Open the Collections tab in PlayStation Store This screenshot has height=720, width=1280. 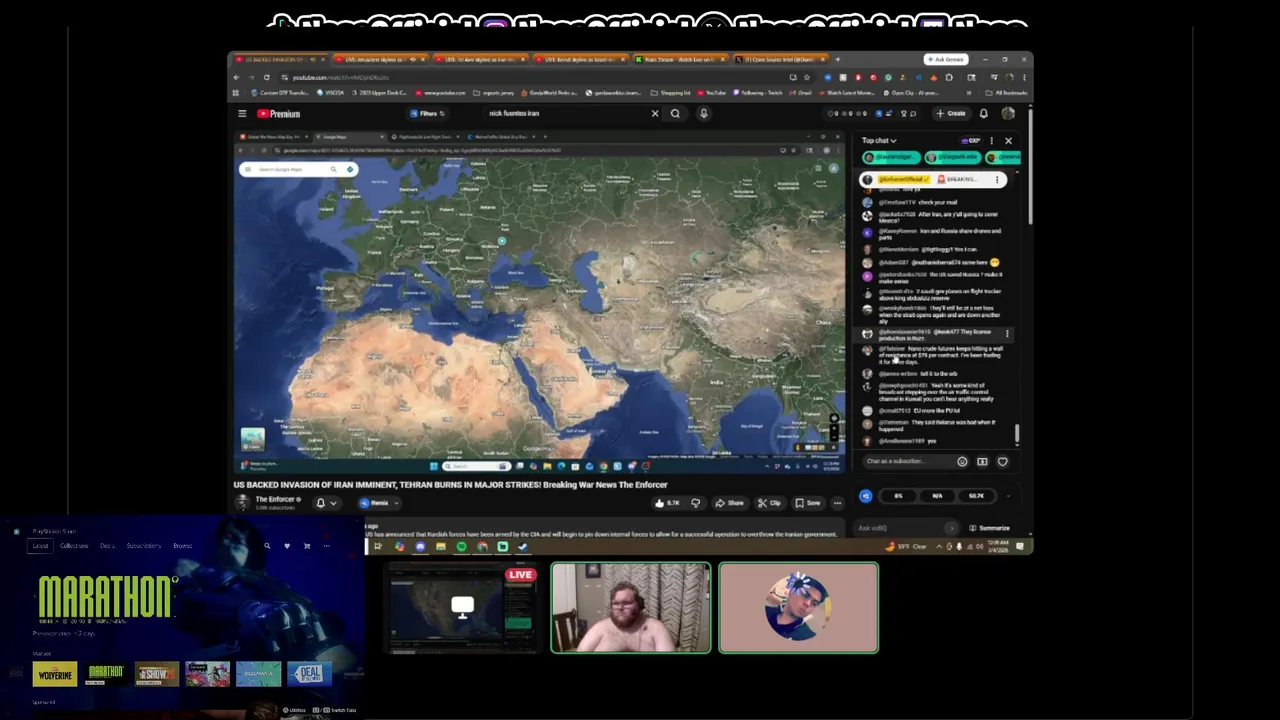coord(73,546)
